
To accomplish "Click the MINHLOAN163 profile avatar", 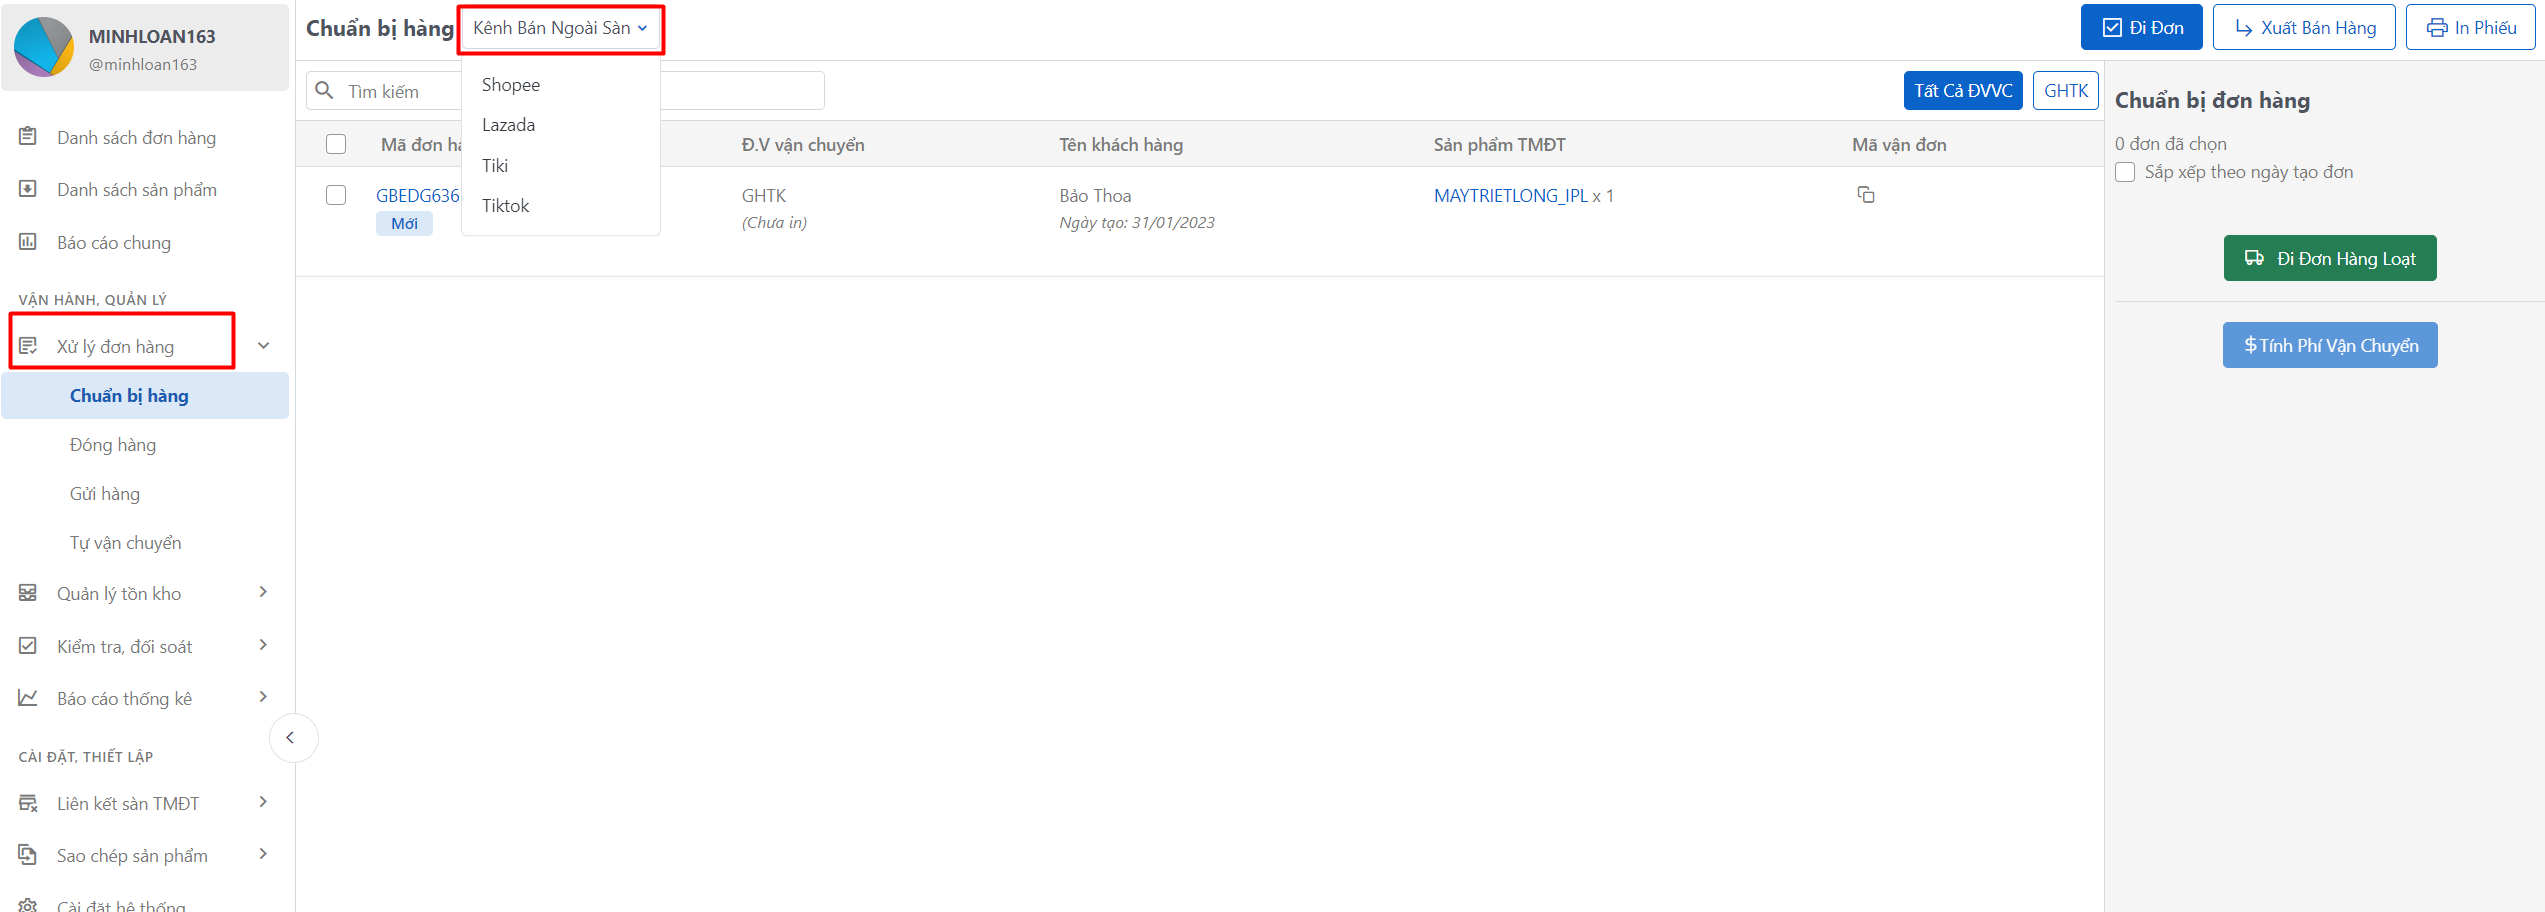I will tap(44, 47).
